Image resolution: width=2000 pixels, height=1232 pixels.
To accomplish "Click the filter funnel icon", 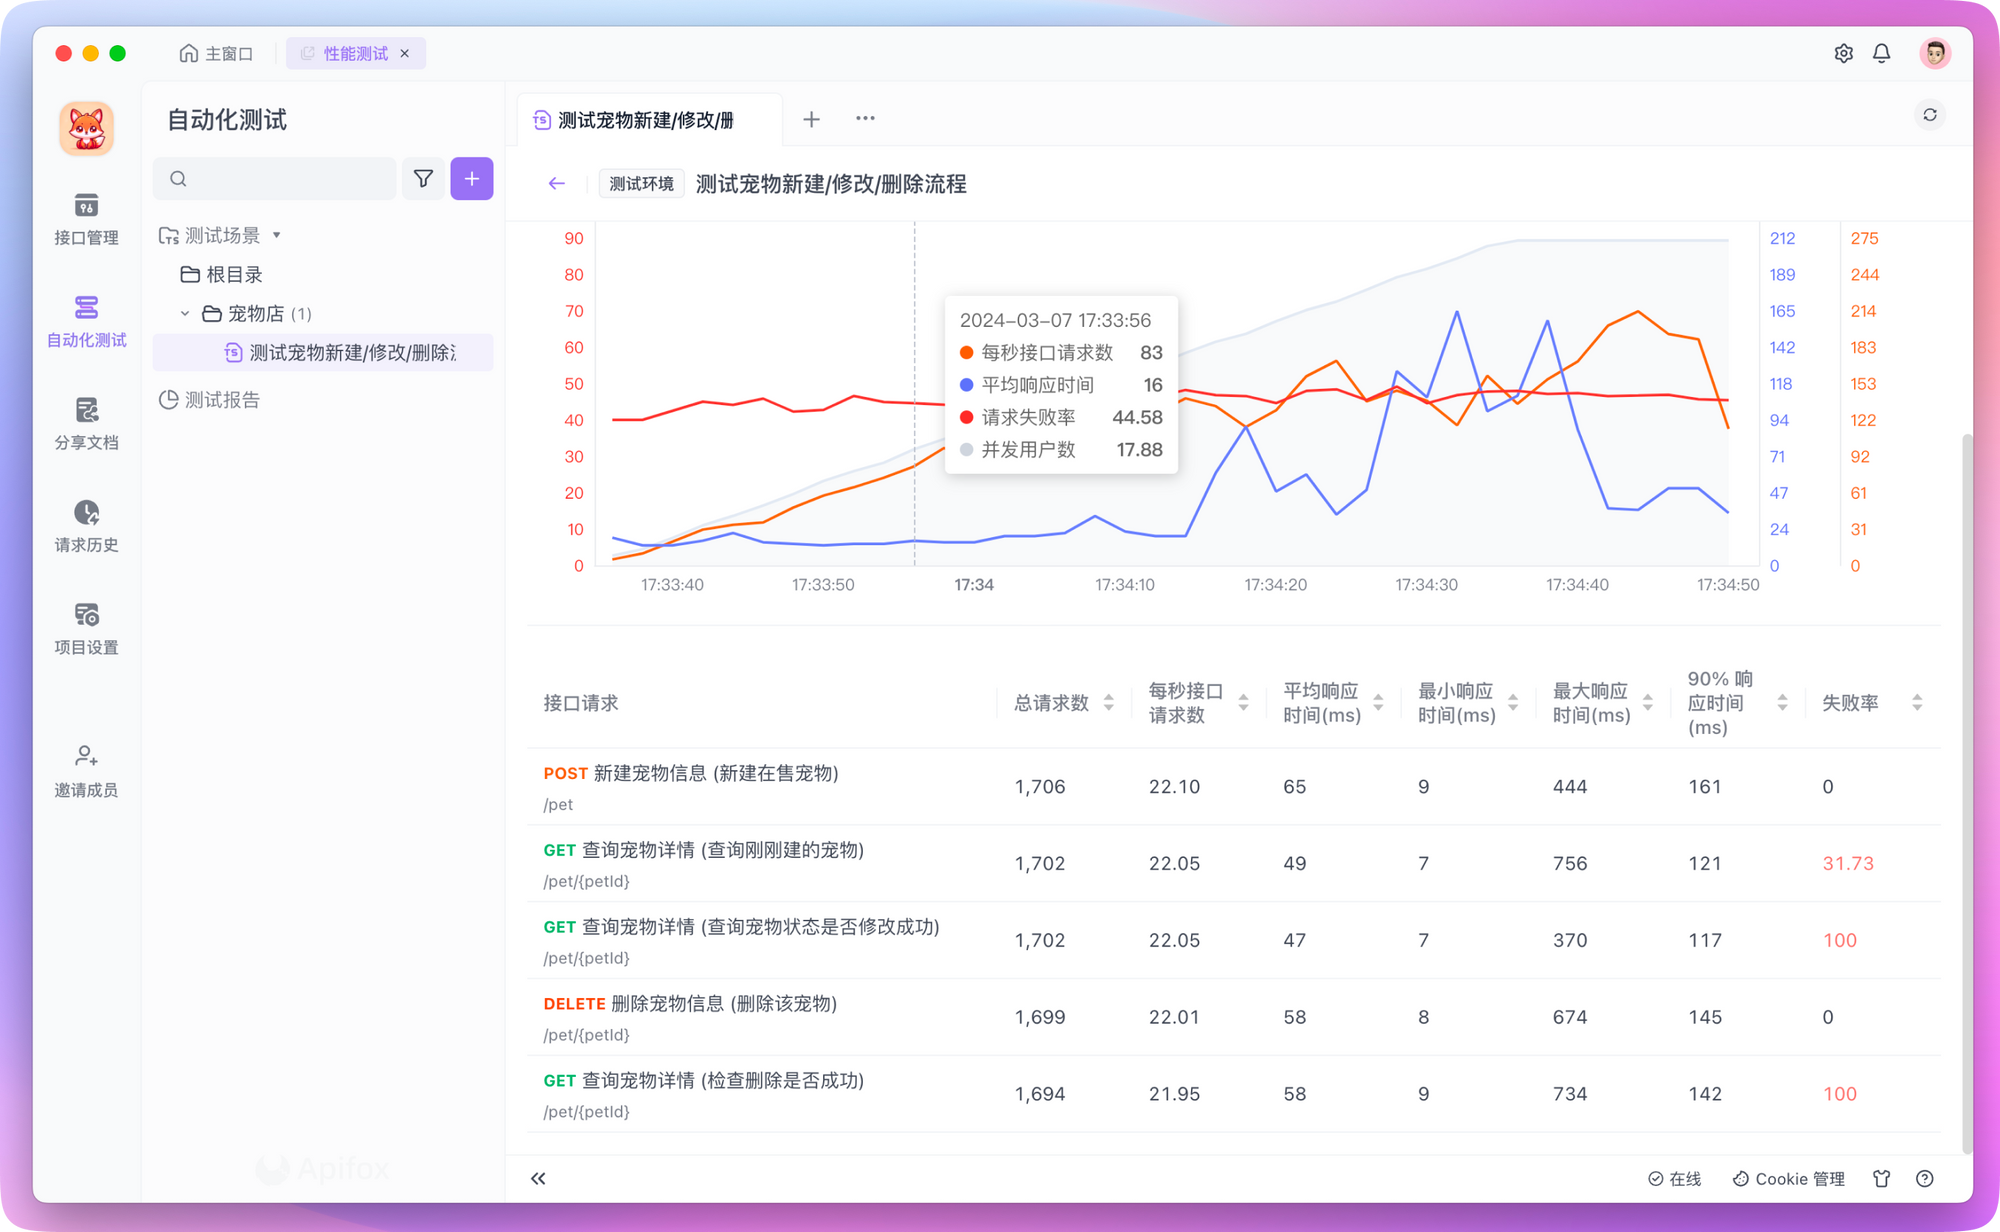I will coord(423,179).
